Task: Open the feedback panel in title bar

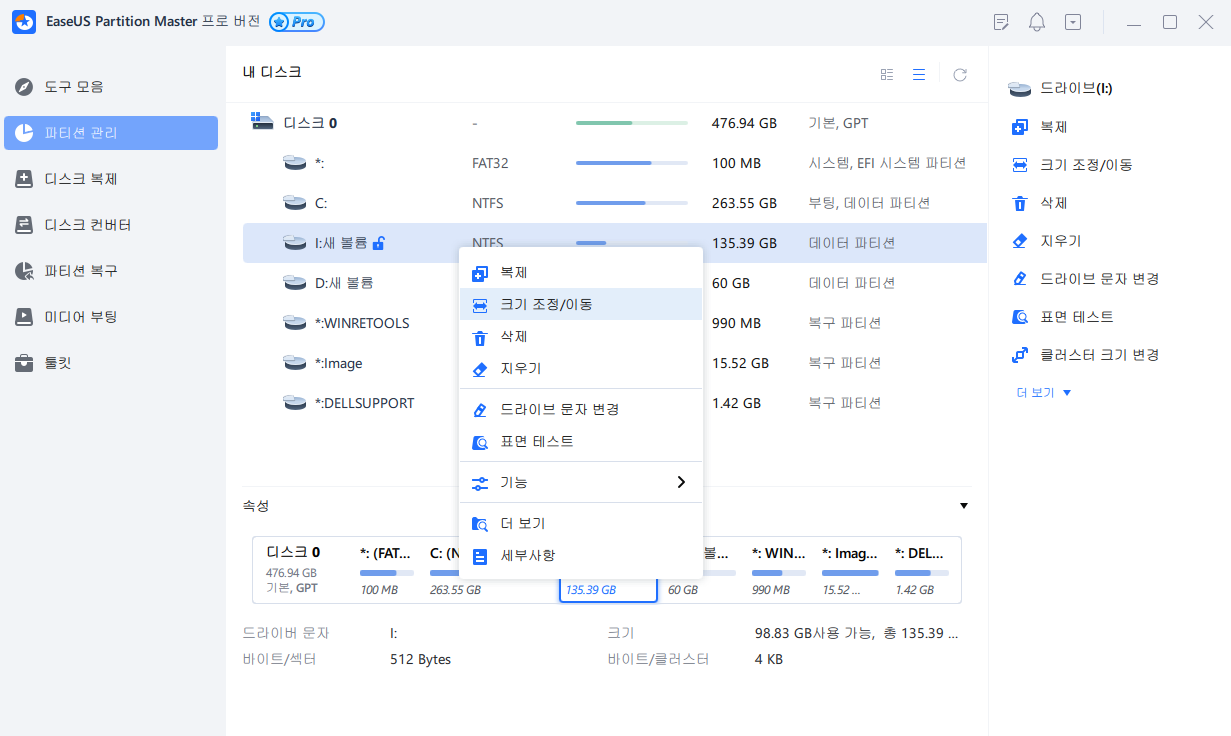Action: coord(1000,21)
